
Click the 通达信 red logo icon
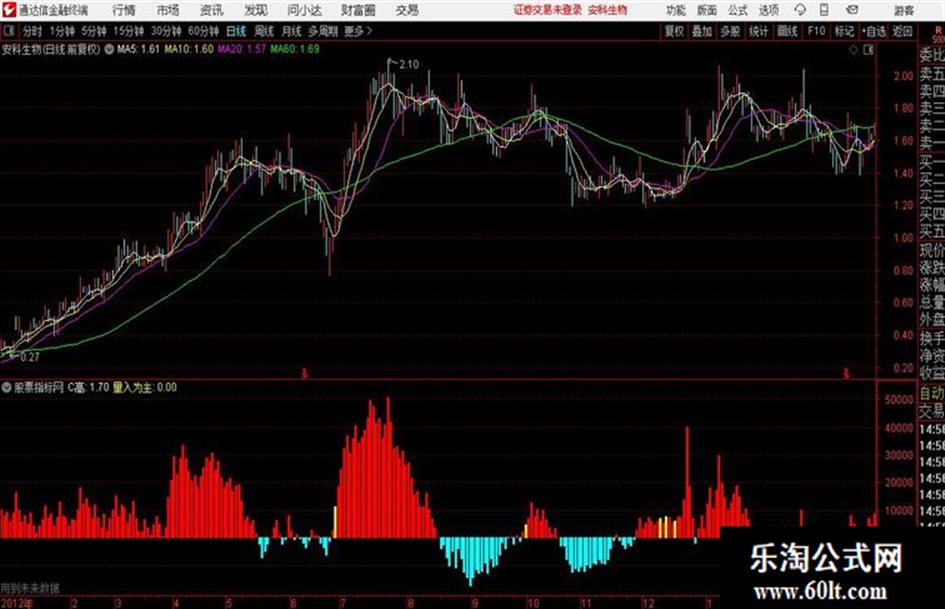coord(8,10)
